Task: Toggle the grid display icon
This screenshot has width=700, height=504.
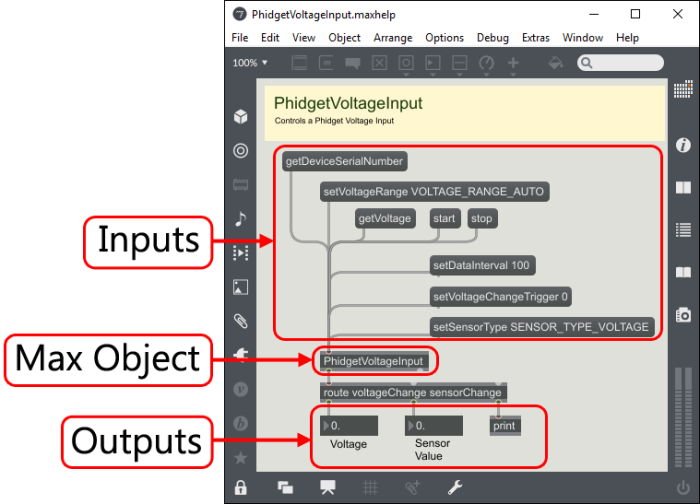Action: pyautogui.click(x=370, y=487)
